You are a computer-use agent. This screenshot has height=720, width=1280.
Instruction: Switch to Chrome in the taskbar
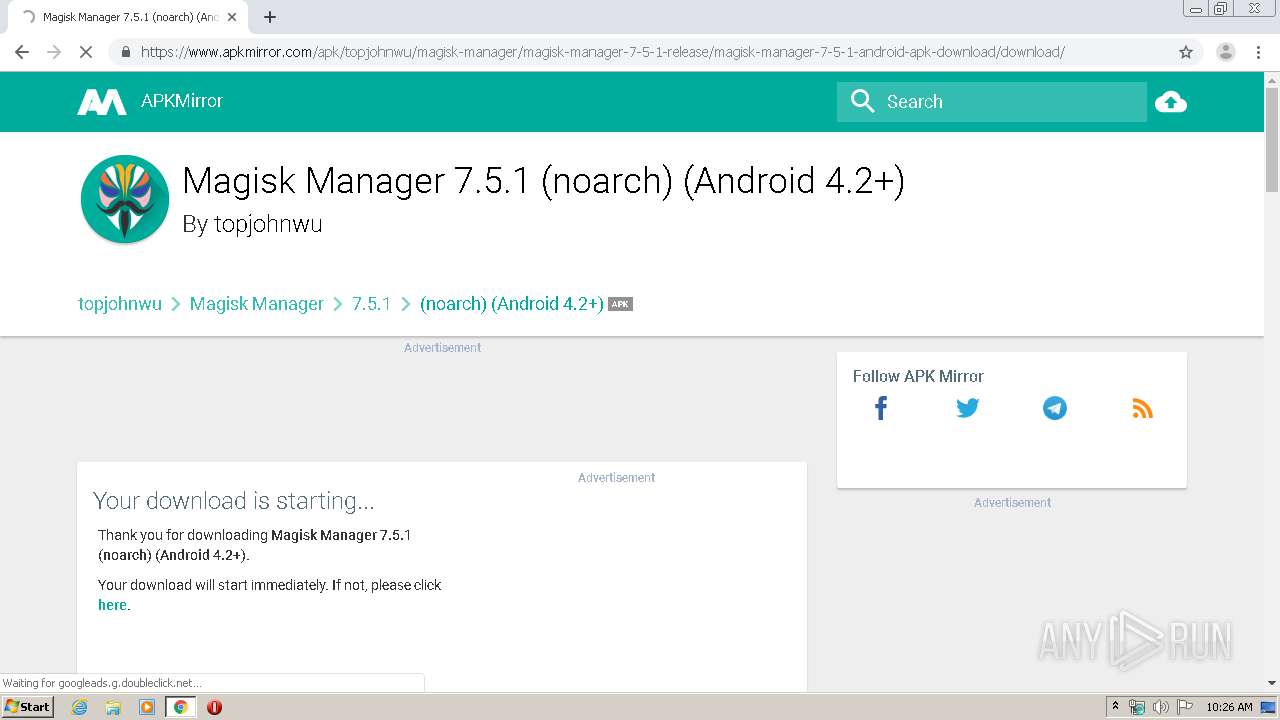tap(180, 707)
